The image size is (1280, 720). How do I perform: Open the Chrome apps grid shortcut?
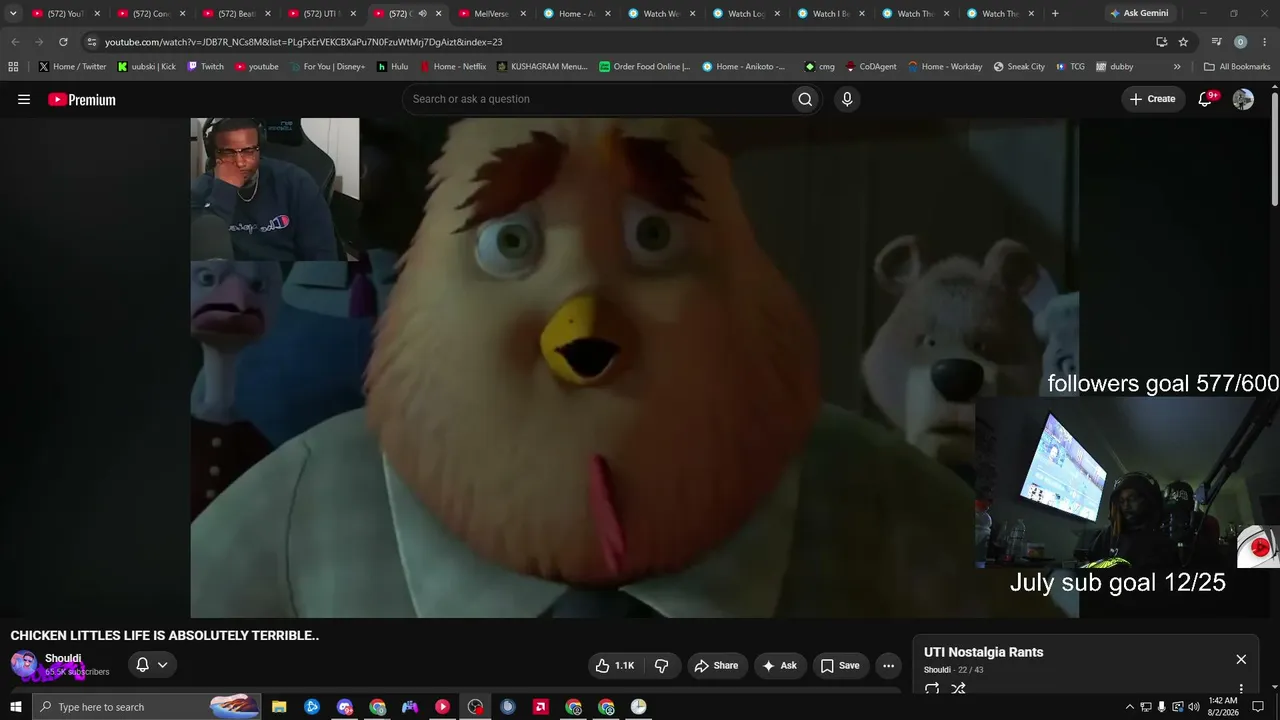pos(13,67)
